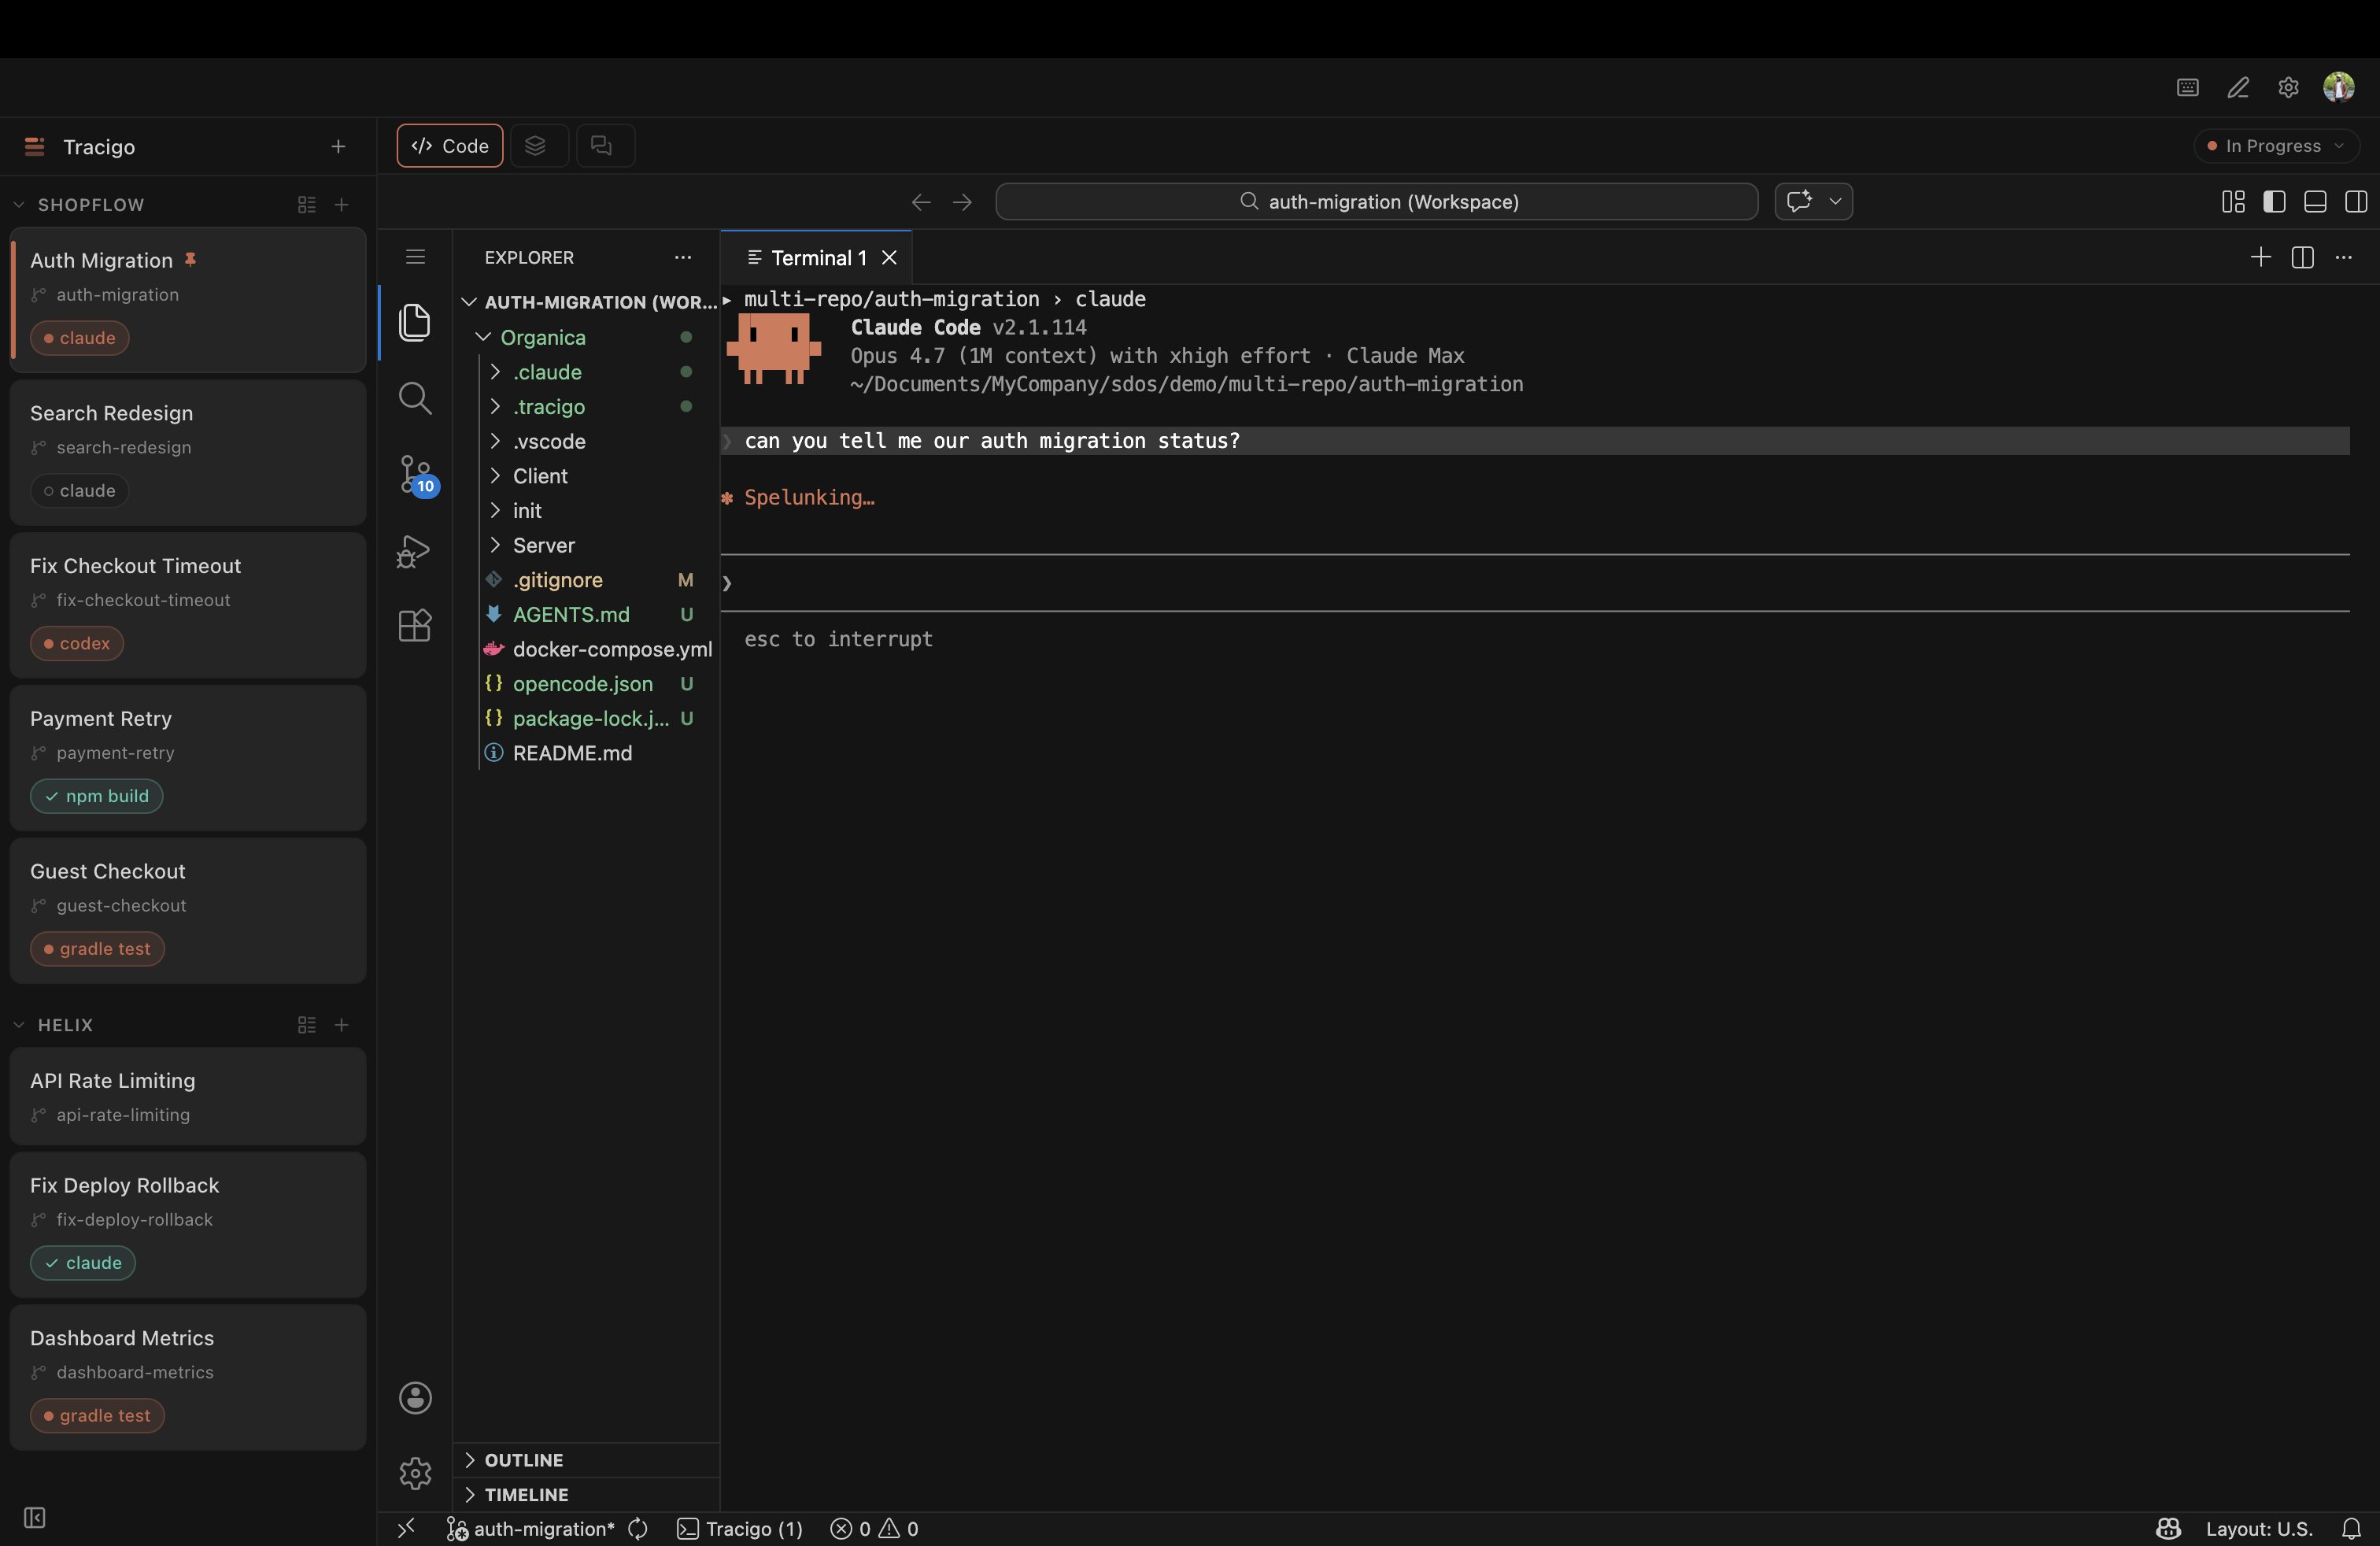Add a task to SHOPFLOW group
This screenshot has height=1546, width=2380.
click(341, 205)
